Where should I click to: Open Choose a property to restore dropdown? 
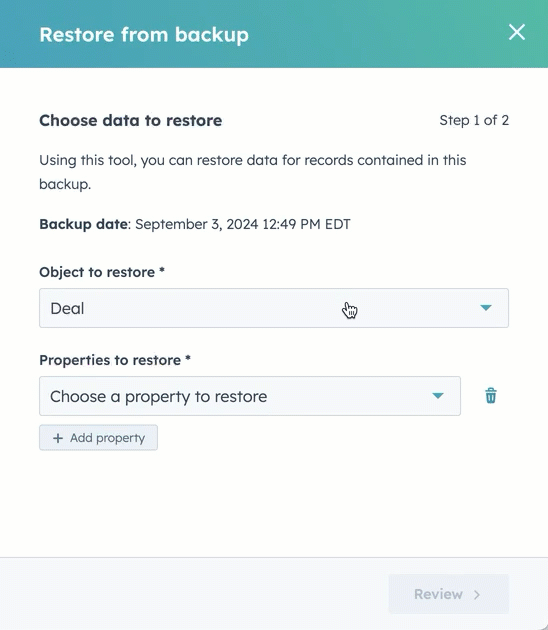tap(250, 396)
